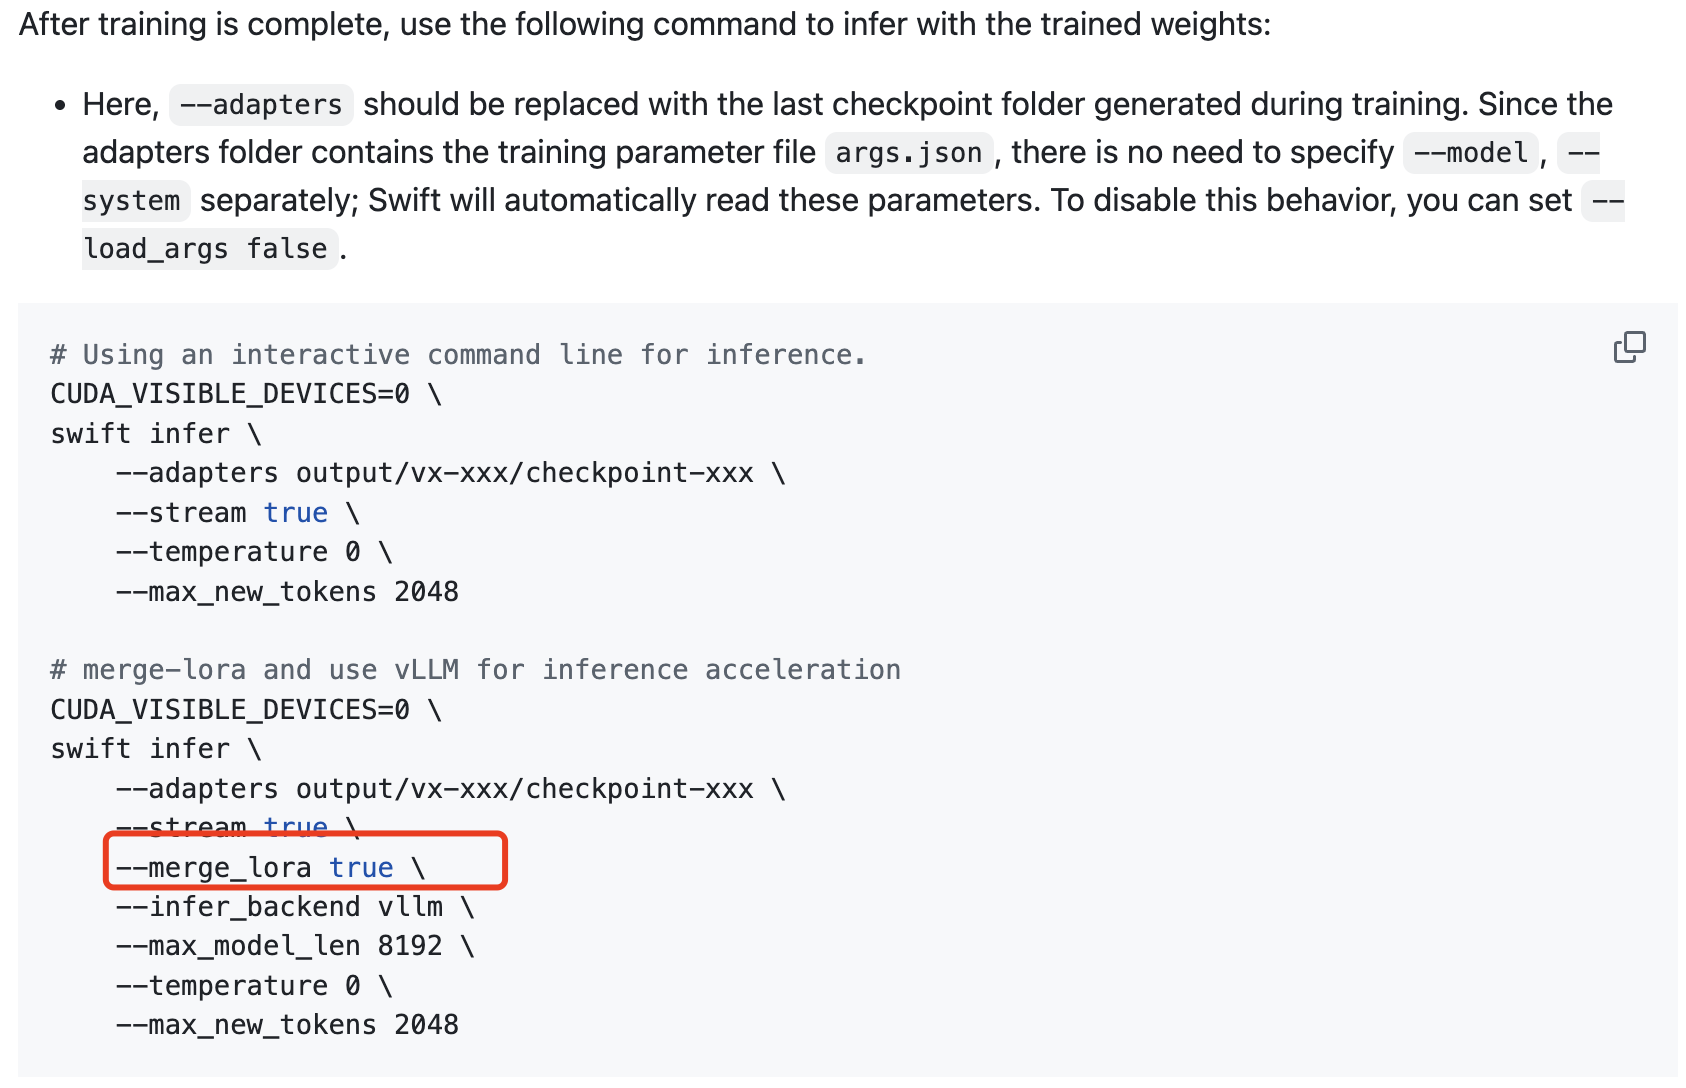1686x1088 pixels.
Task: Click the first "--max_new_tokens 2048" line
Action: pyautogui.click(x=287, y=592)
